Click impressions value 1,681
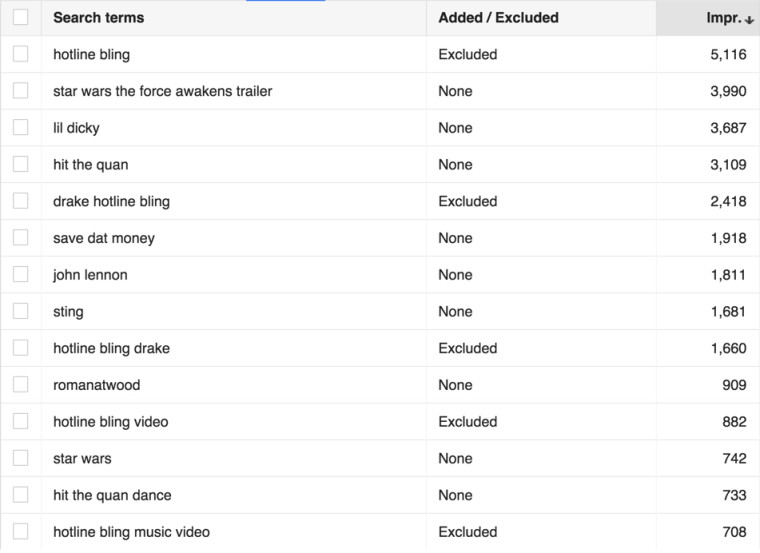Viewport: 760px width, 553px height. (728, 312)
